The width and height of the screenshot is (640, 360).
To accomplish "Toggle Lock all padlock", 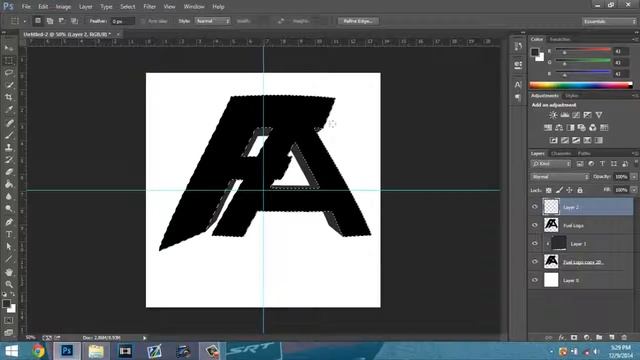I will 580,190.
